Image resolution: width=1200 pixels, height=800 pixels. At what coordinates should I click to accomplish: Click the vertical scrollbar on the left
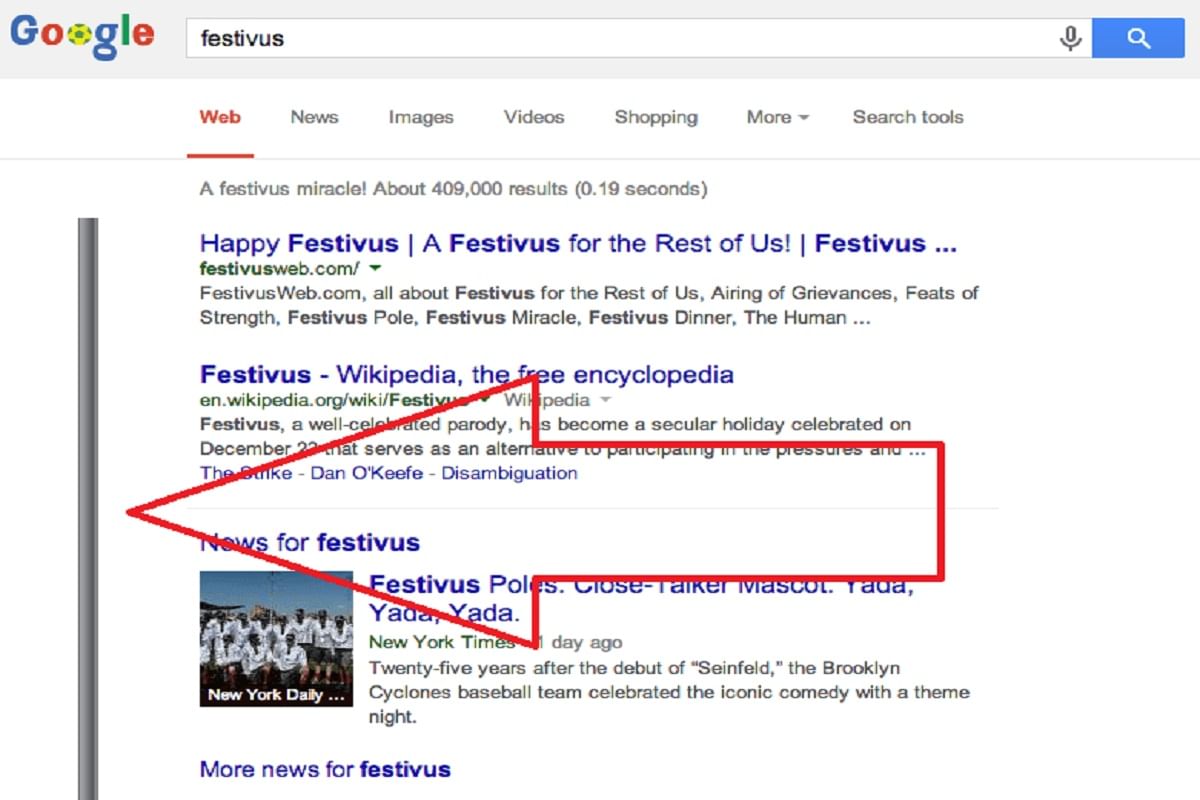(89, 500)
